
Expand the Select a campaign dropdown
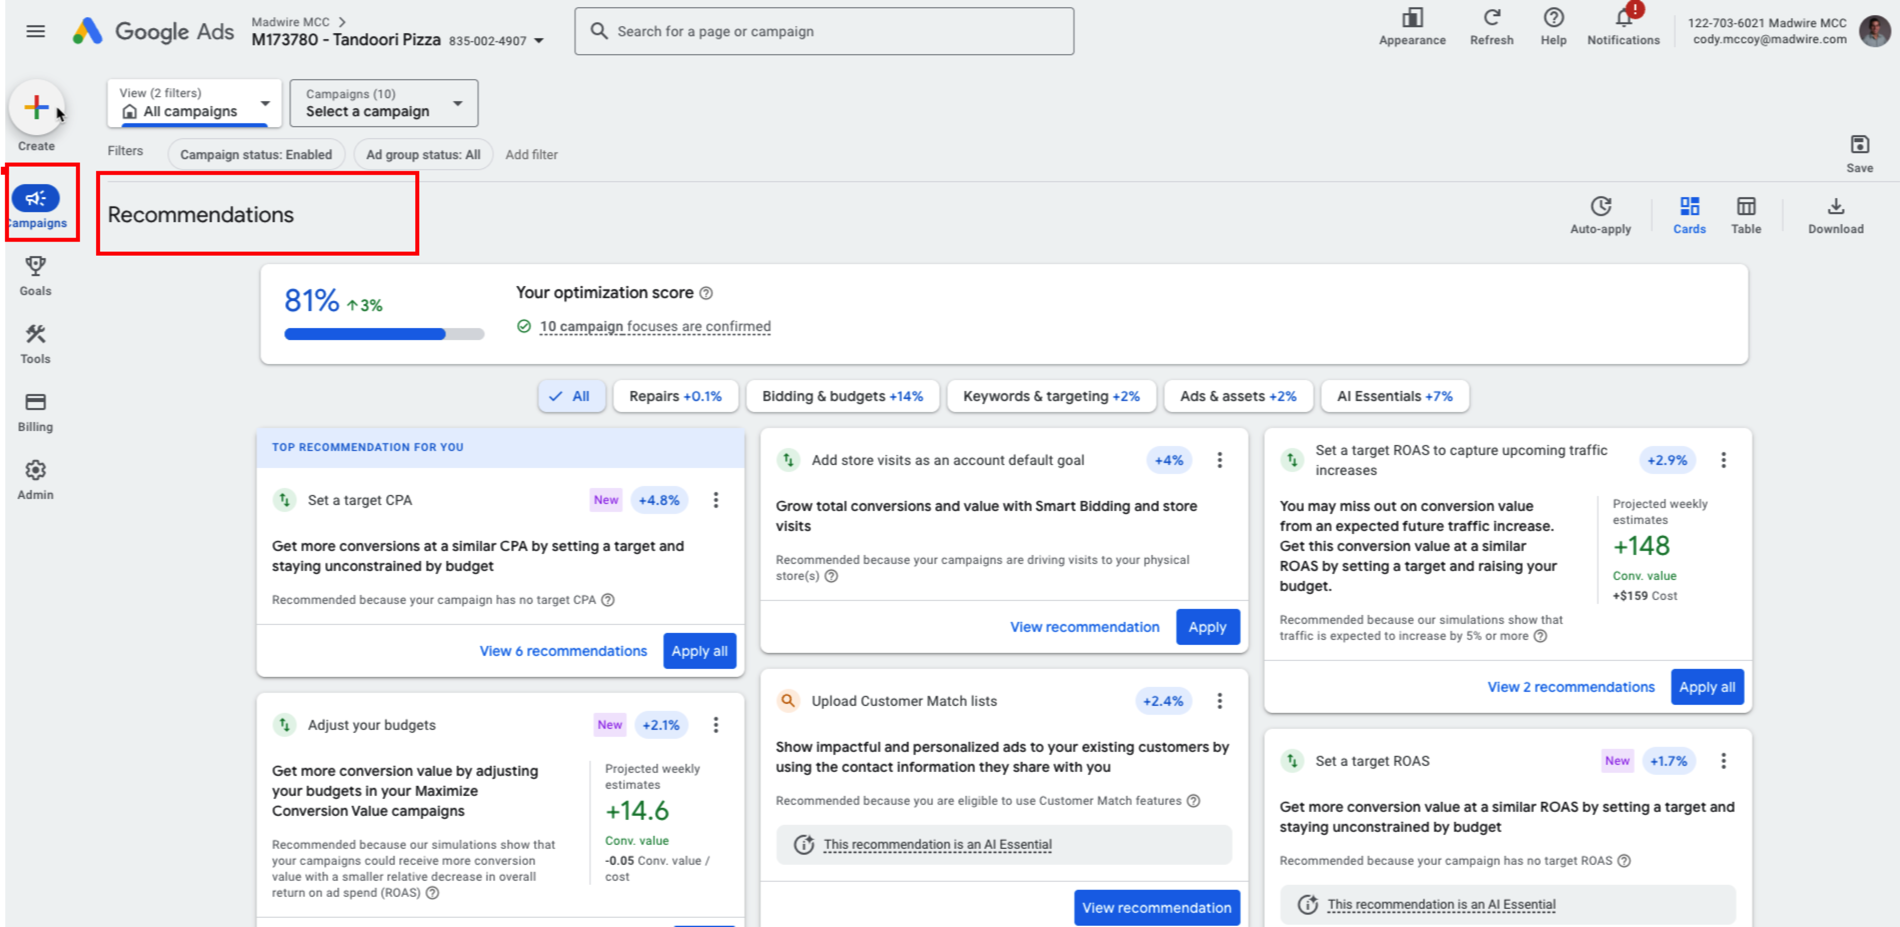pyautogui.click(x=384, y=103)
